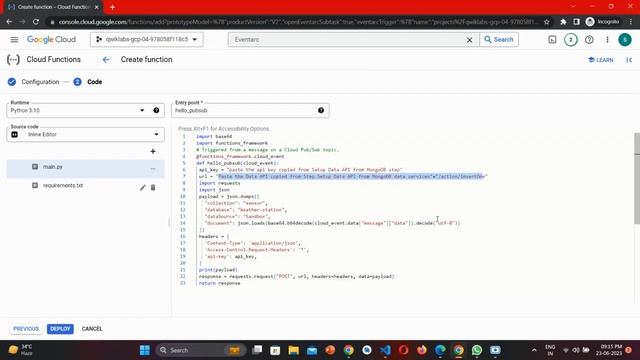Bookmark this page with the star icon
640x360 pixels.
(547, 22)
